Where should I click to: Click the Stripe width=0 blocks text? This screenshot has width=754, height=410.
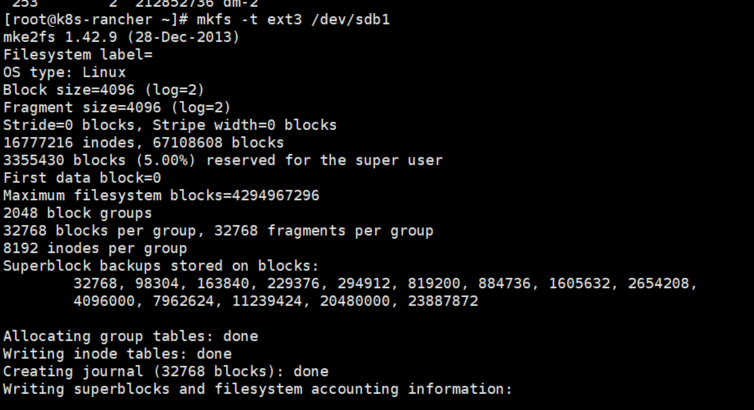click(244, 125)
